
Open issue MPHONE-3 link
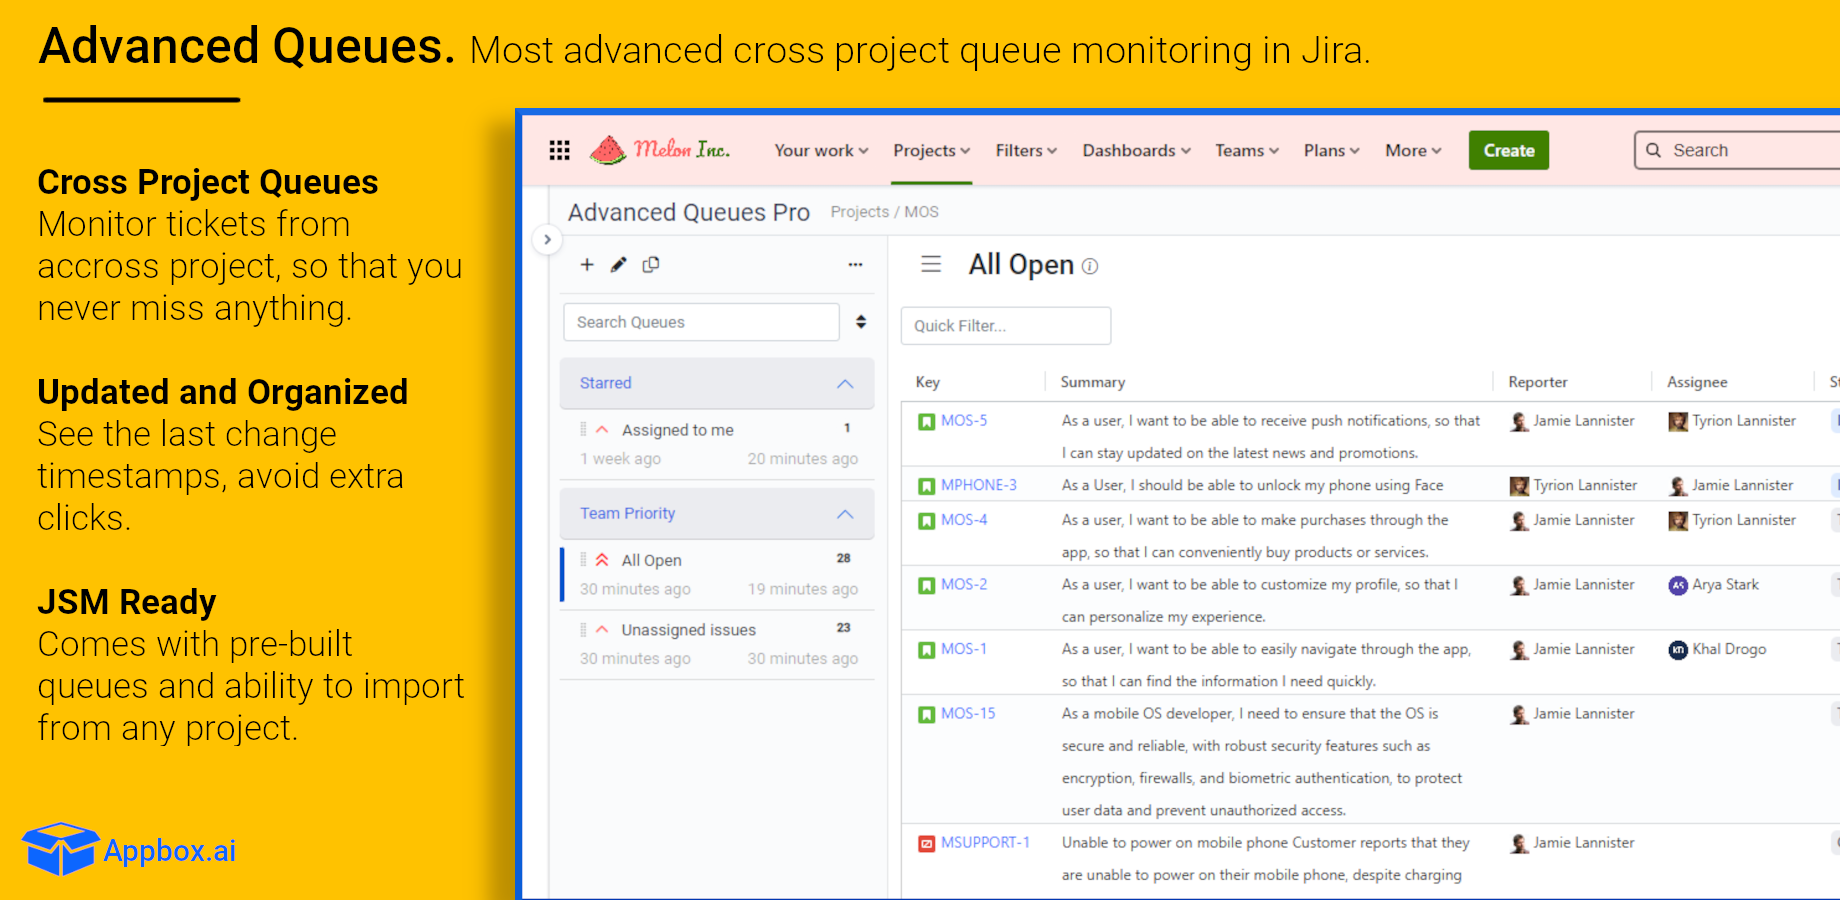click(x=979, y=485)
